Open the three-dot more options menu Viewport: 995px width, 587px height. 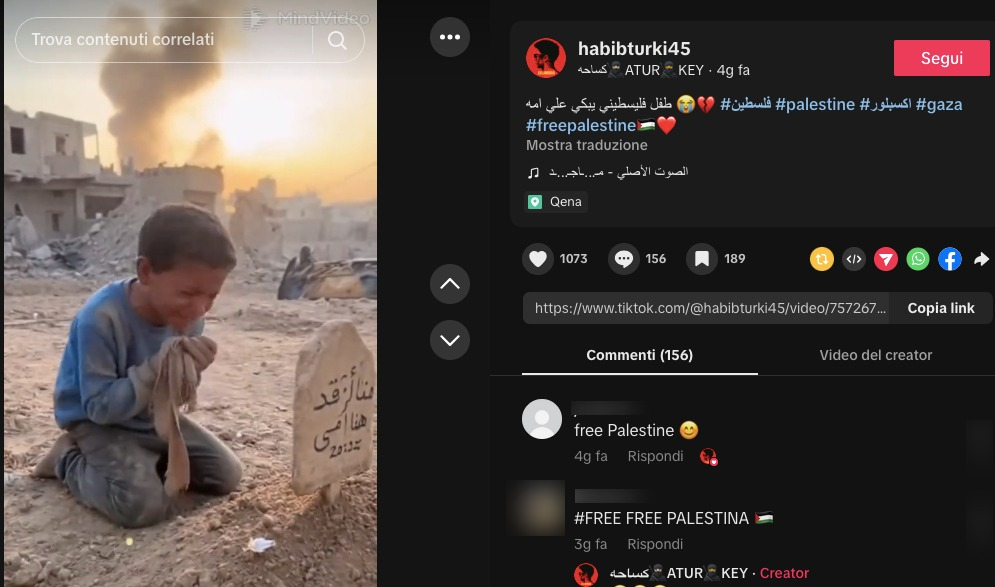tap(450, 37)
